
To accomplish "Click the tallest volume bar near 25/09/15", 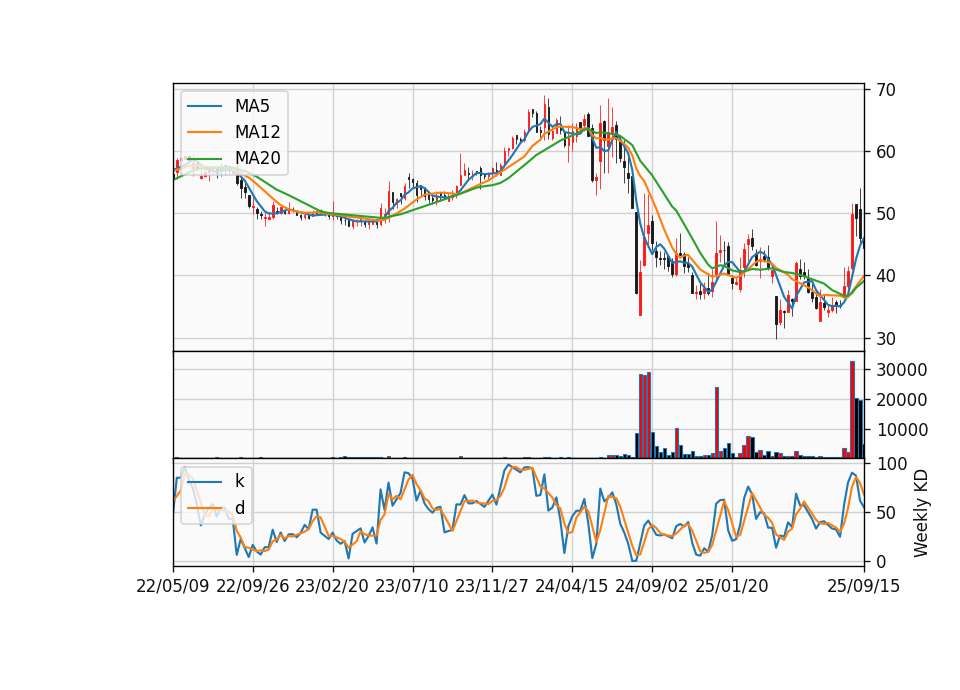I will click(x=852, y=410).
